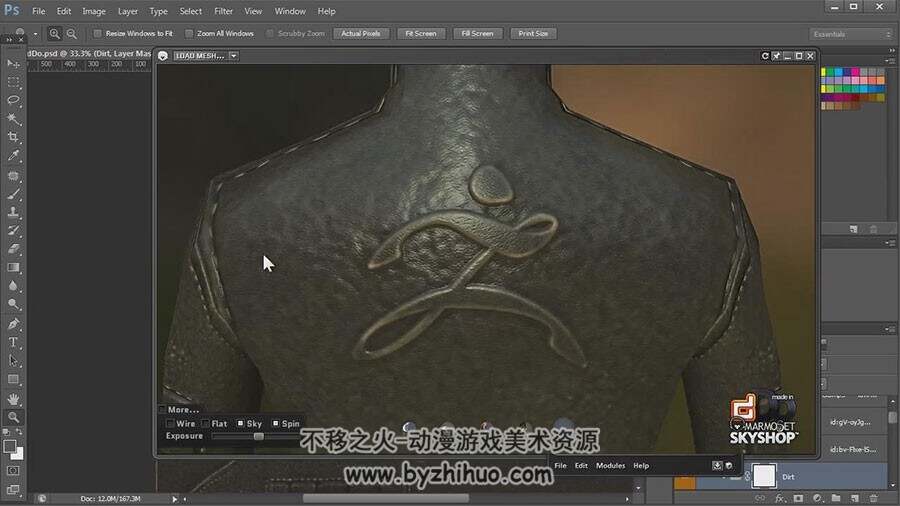Select the Rectangle shape tool
Screen dimensions: 900x506
tap(13, 379)
